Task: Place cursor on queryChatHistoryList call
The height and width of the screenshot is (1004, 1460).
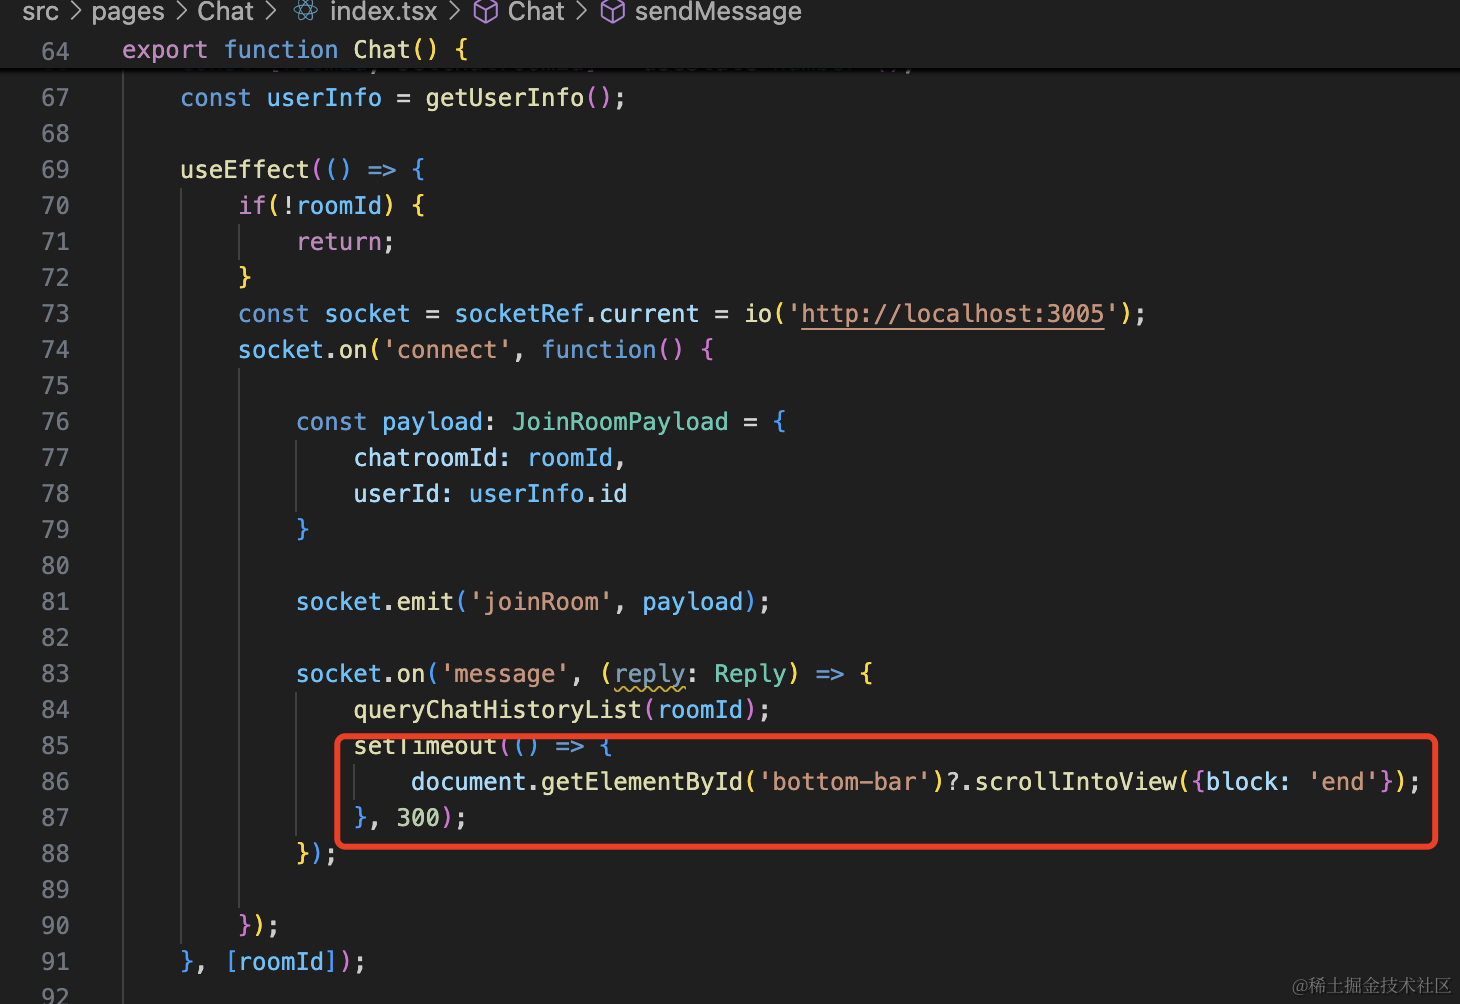Action: point(496,710)
